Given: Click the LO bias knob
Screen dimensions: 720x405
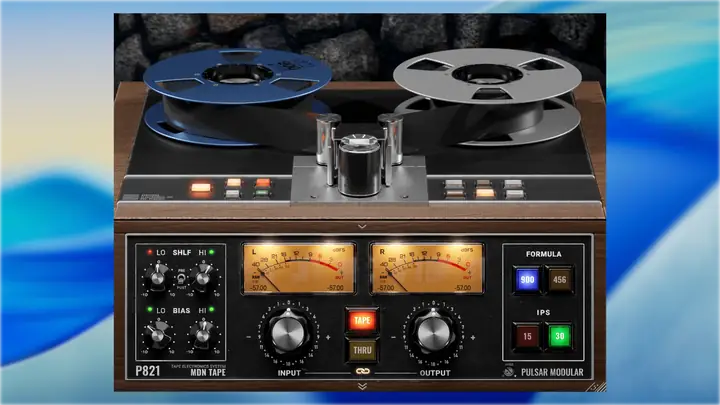Looking at the screenshot, I should tap(158, 334).
